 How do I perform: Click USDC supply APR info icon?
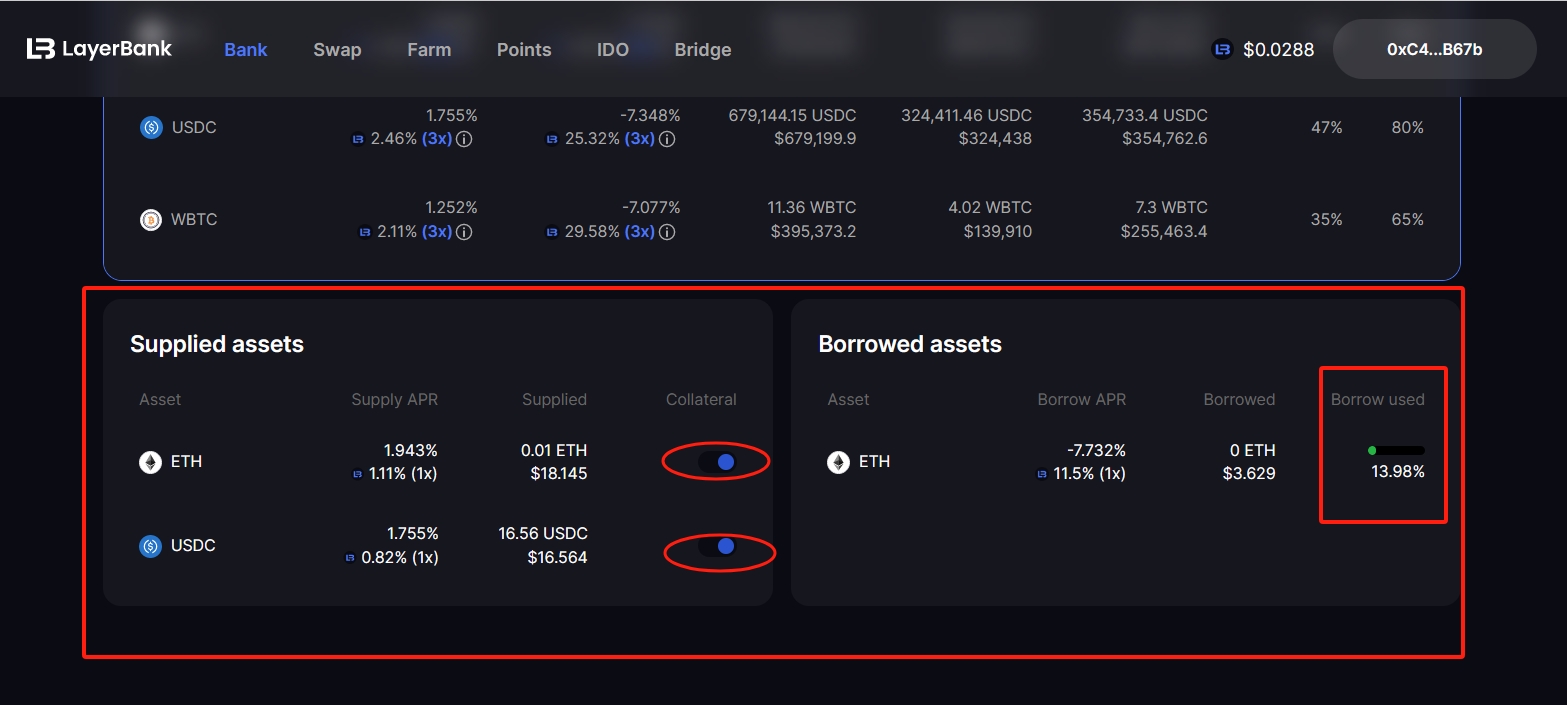pos(464,140)
